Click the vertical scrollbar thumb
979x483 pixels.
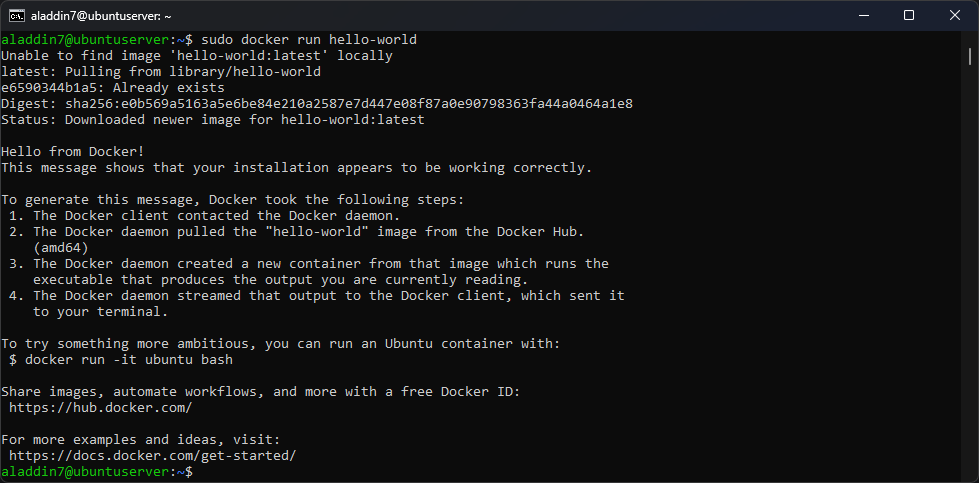click(x=970, y=57)
